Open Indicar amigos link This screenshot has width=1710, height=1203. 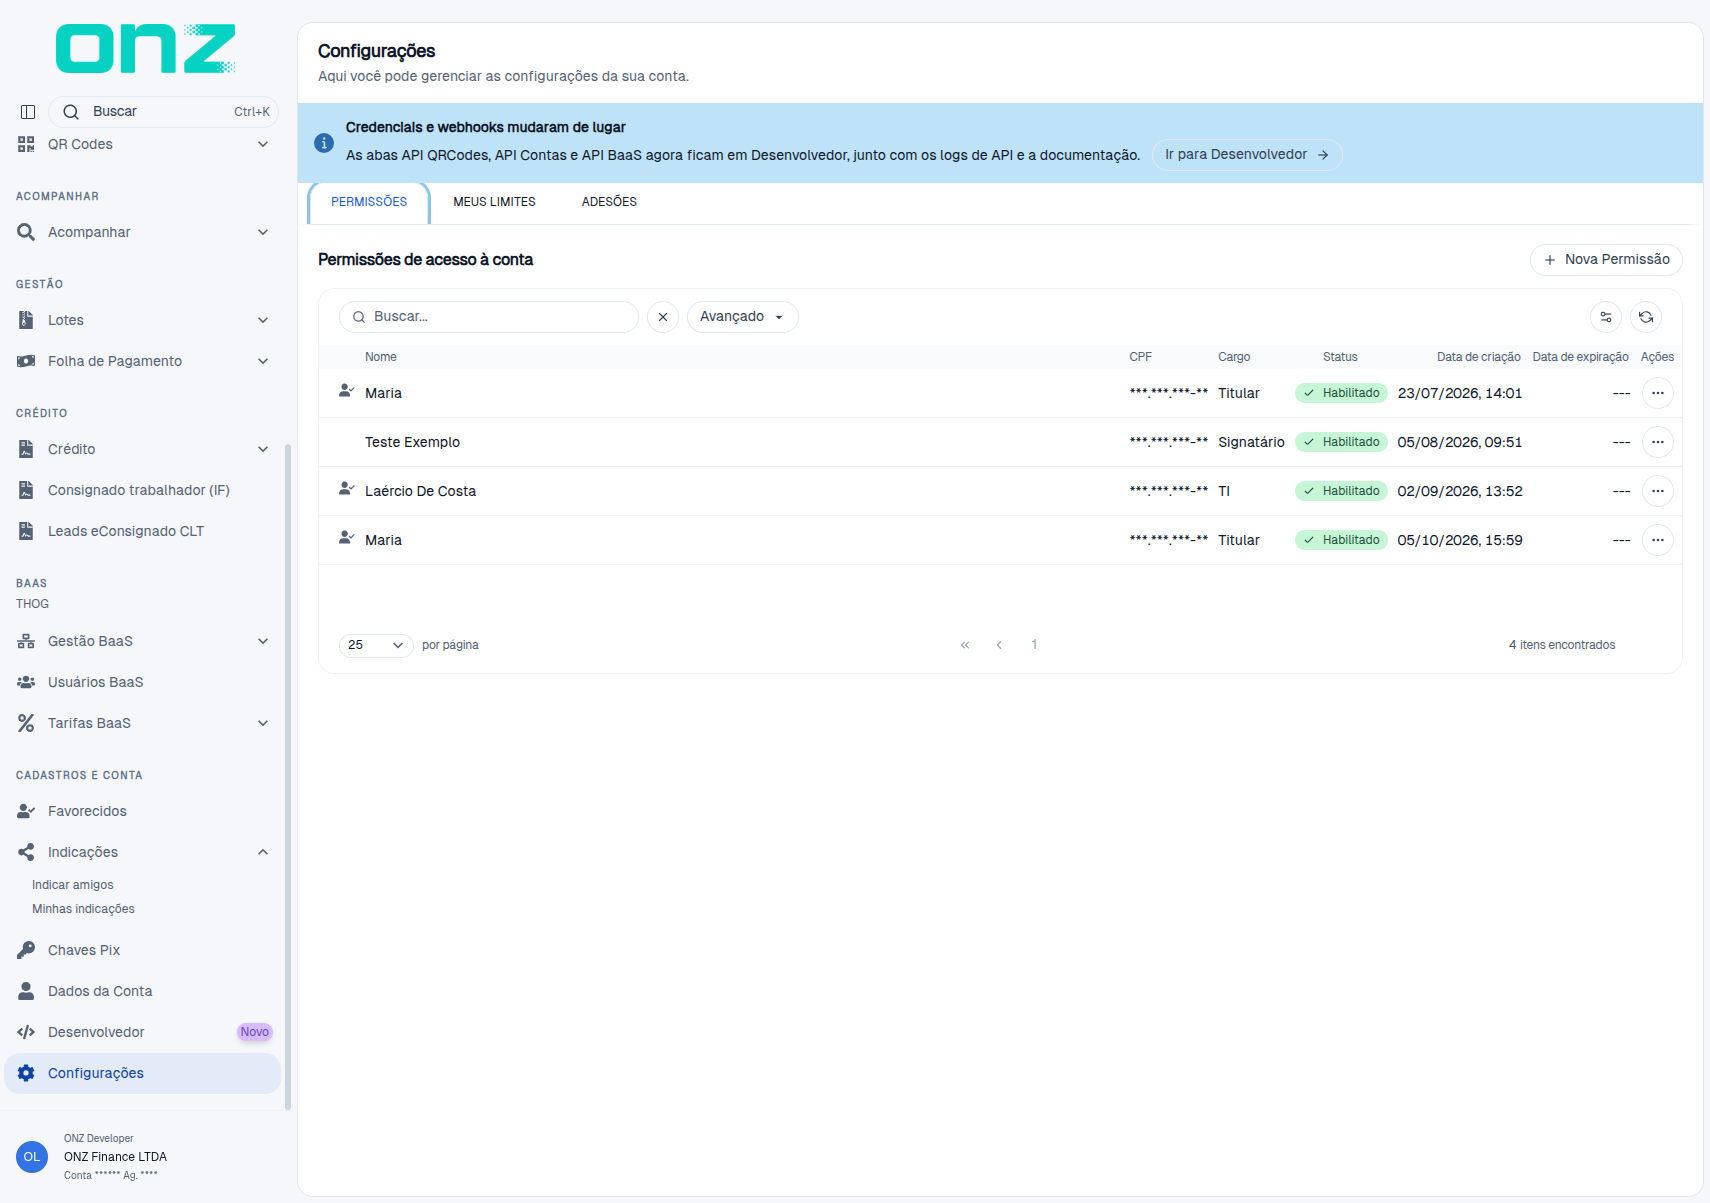73,885
